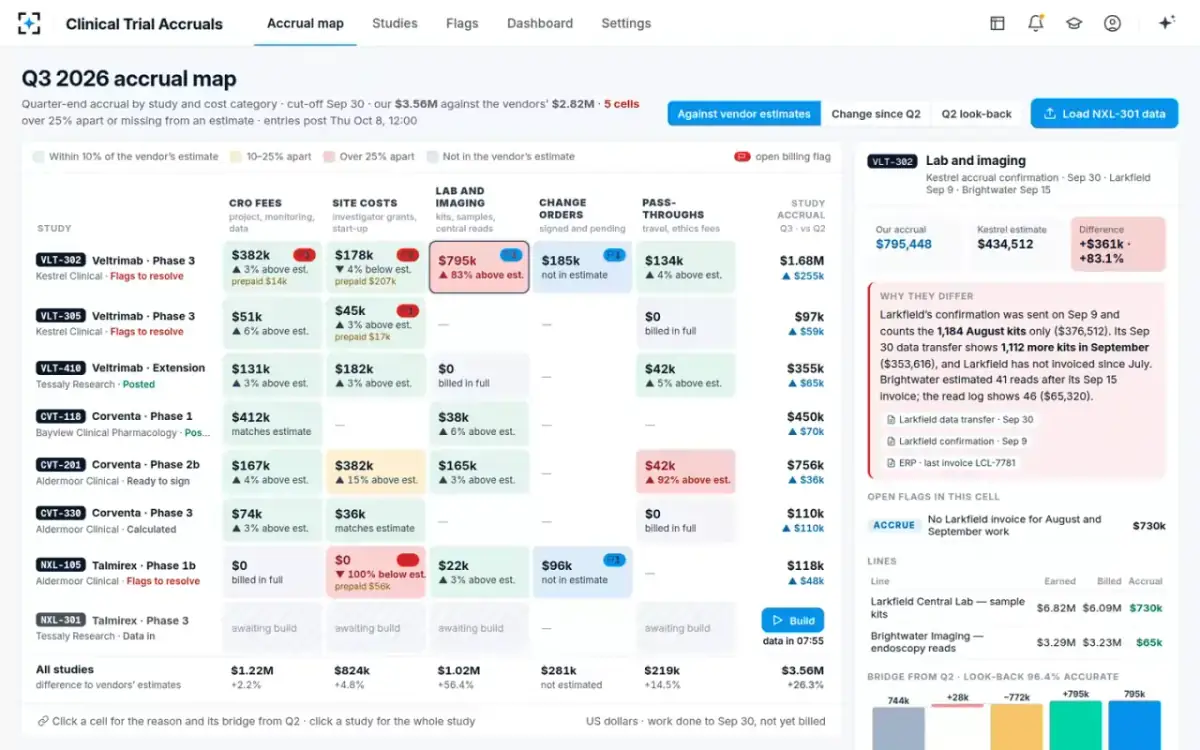1200x750 pixels.
Task: Click Load NXL-301 data button
Action: [1104, 113]
